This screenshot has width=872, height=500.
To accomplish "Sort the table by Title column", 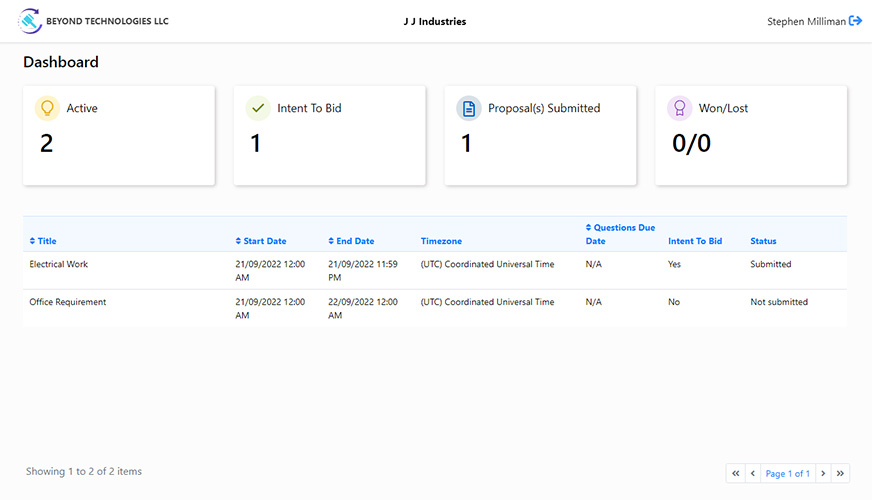I will click(43, 241).
